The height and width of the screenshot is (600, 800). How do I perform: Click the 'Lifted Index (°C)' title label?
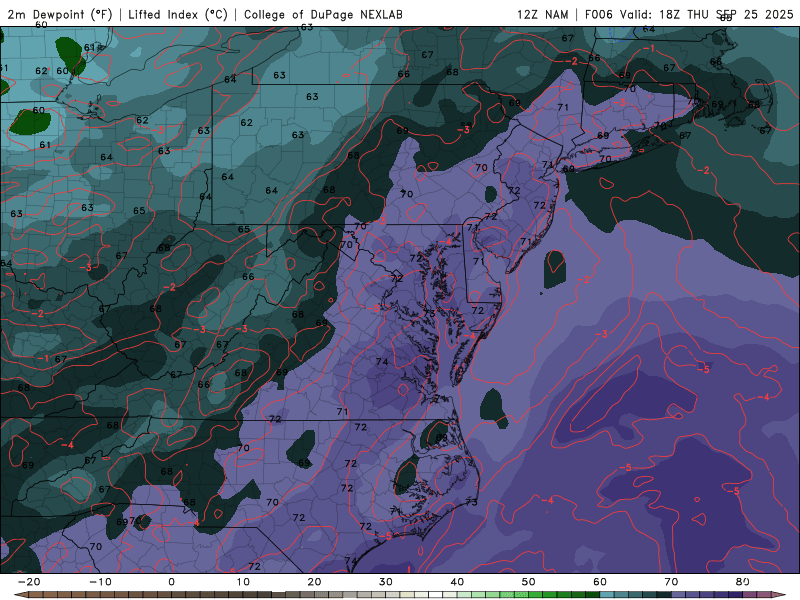178,15
